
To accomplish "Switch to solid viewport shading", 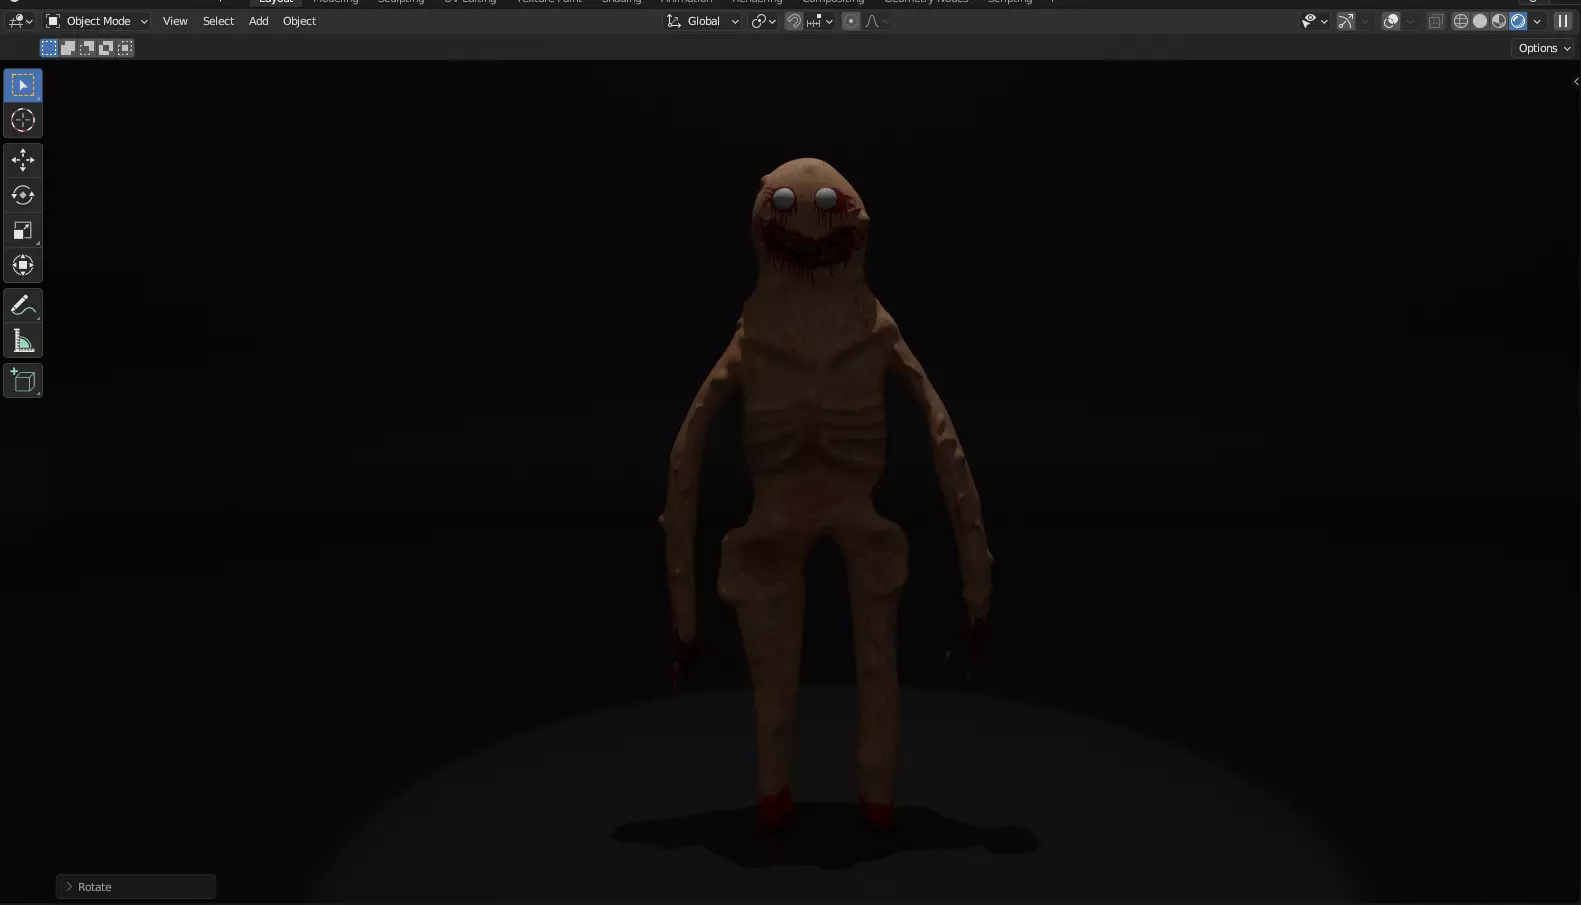I will point(1480,21).
